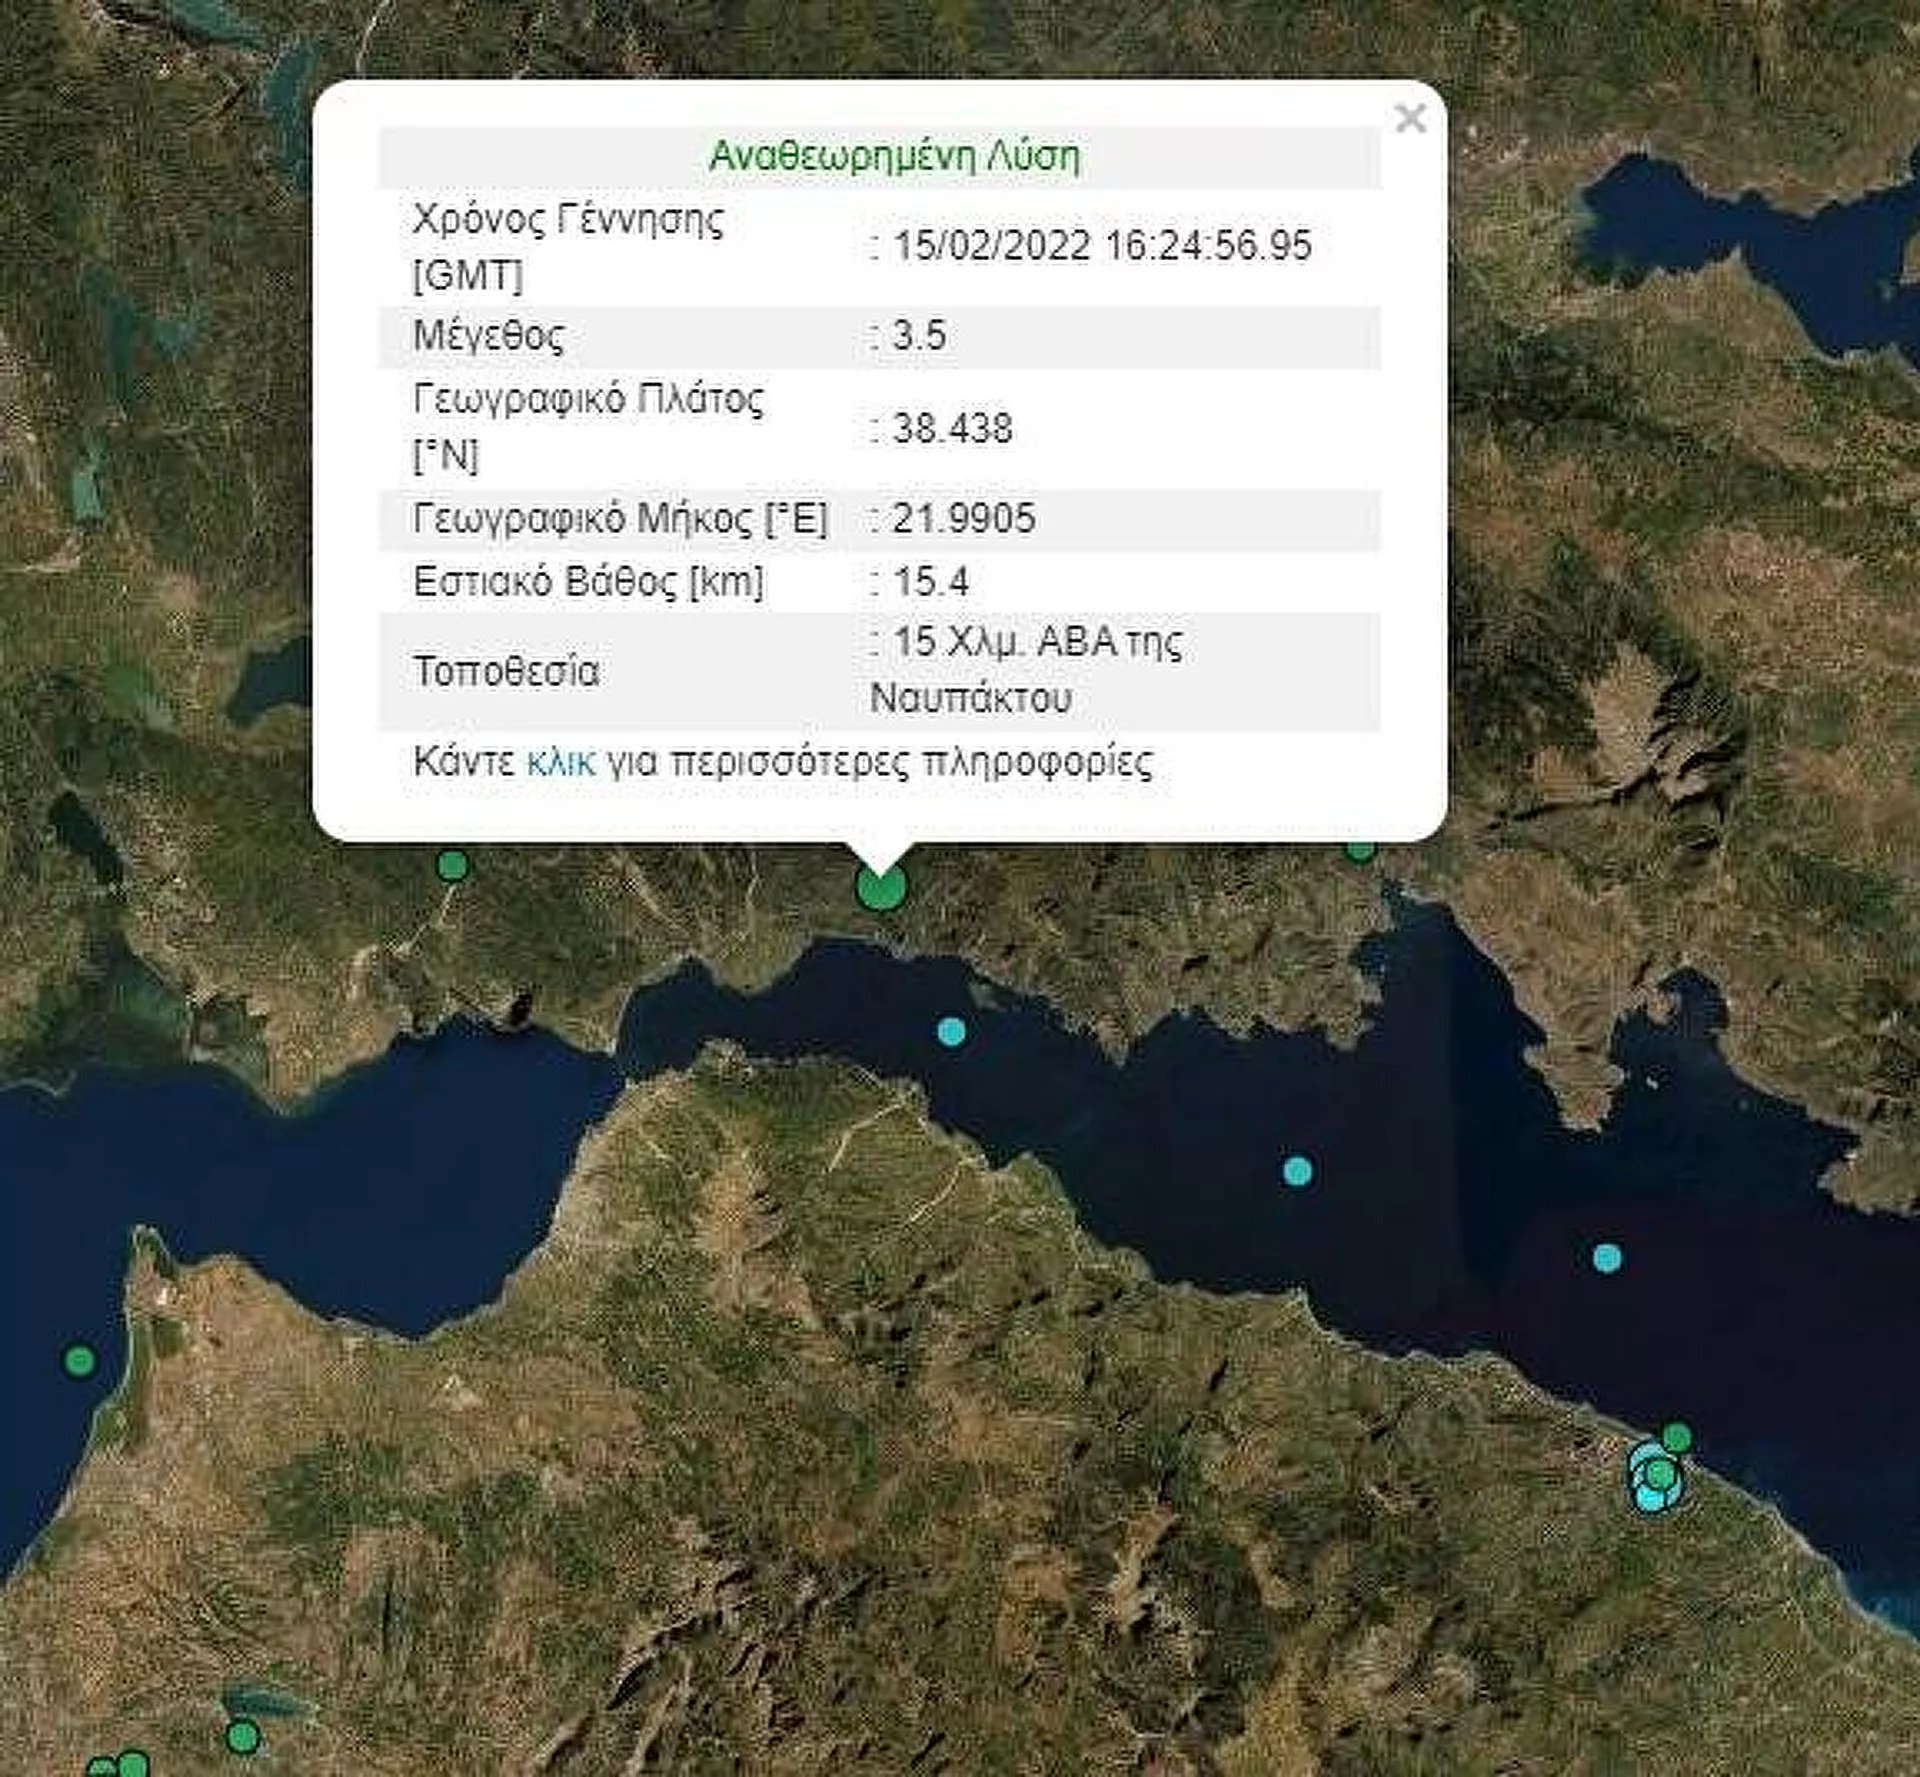This screenshot has width=1920, height=1777.
Task: Click small green marker left of popup tail
Action: coord(453,865)
